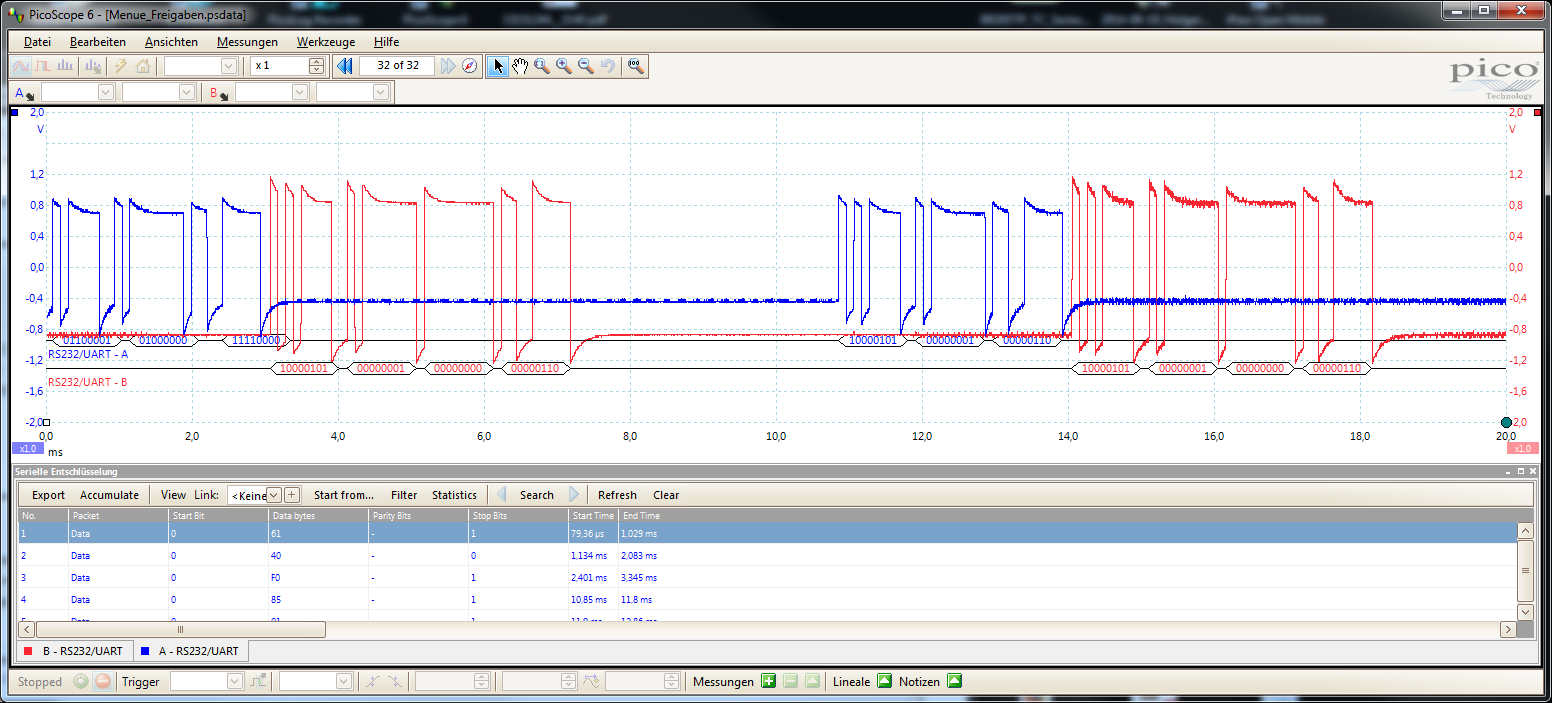Viewport: 1552px width, 703px height.
Task: Show rulers legend next to Lineale
Action: [885, 682]
